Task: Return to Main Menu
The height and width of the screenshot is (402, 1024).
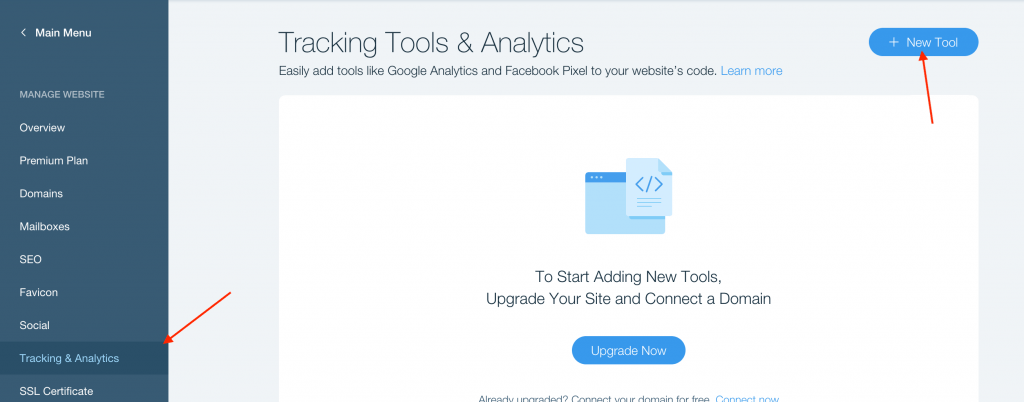Action: click(x=63, y=33)
